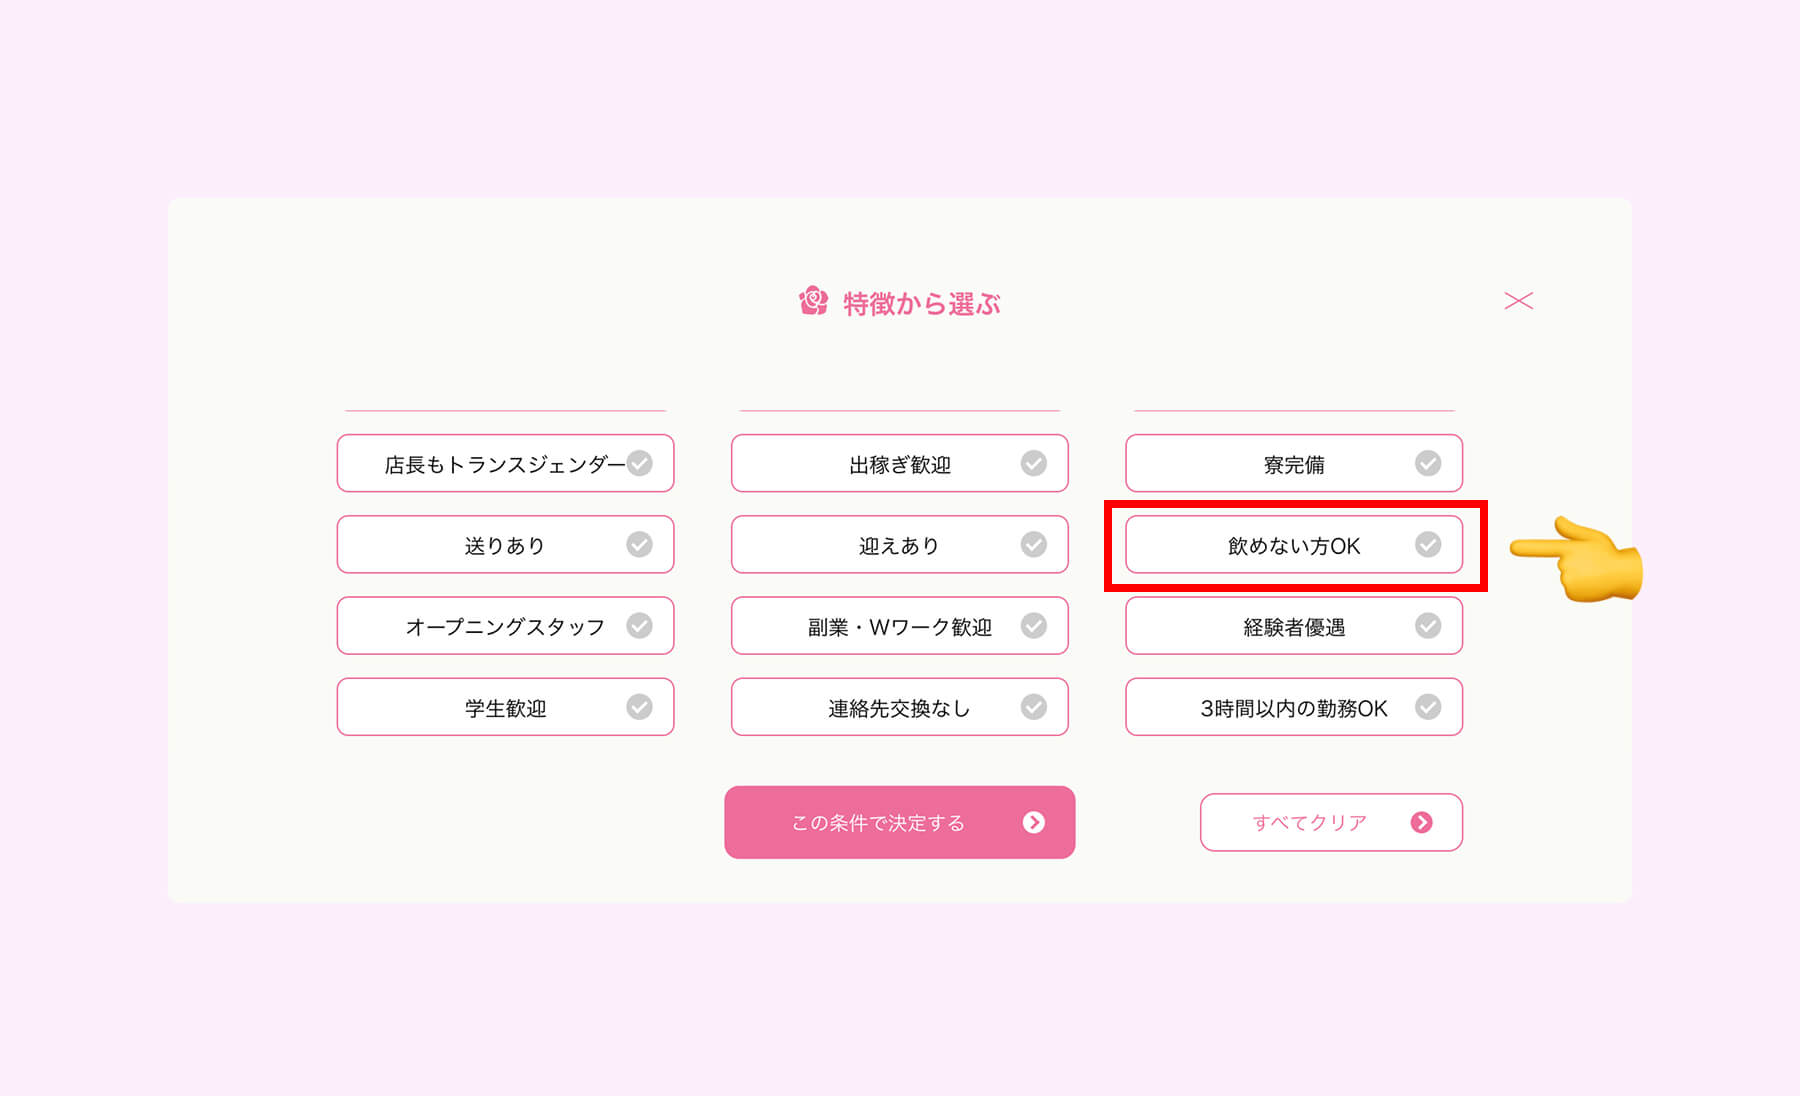Image resolution: width=1800 pixels, height=1096 pixels.
Task: Toggle the 3時間以内の勤務OK filter
Action: pos(1293,707)
